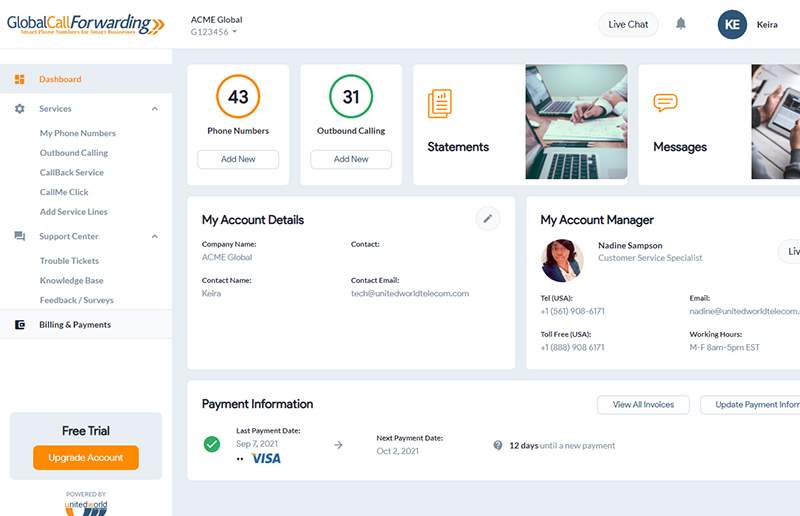Click the green payment checkmark icon
The image size is (800, 516).
coord(212,444)
